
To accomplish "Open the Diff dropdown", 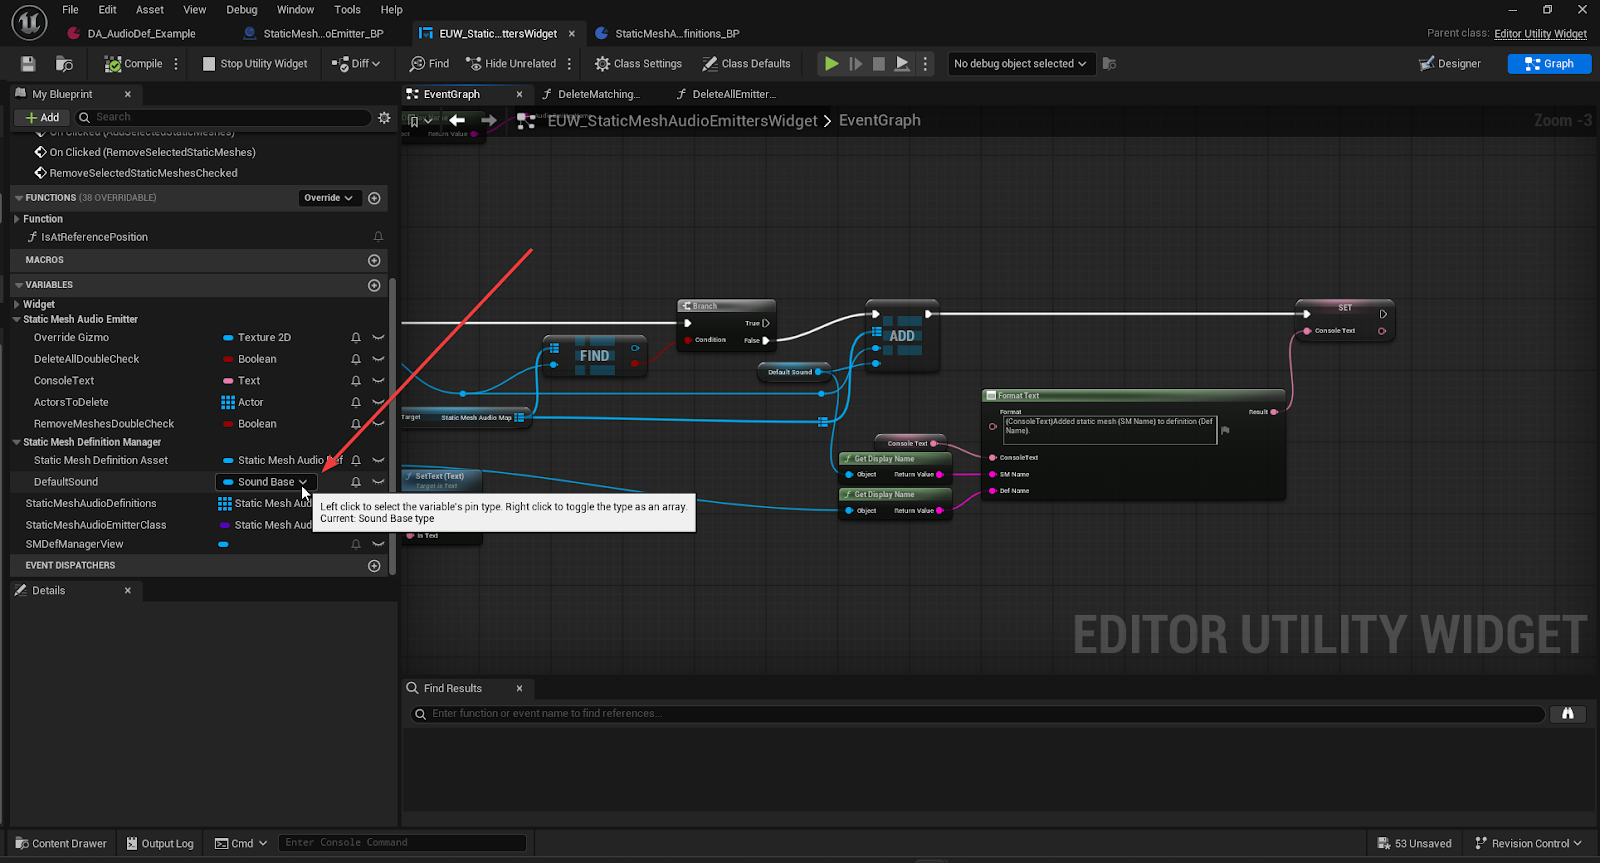I will point(358,63).
